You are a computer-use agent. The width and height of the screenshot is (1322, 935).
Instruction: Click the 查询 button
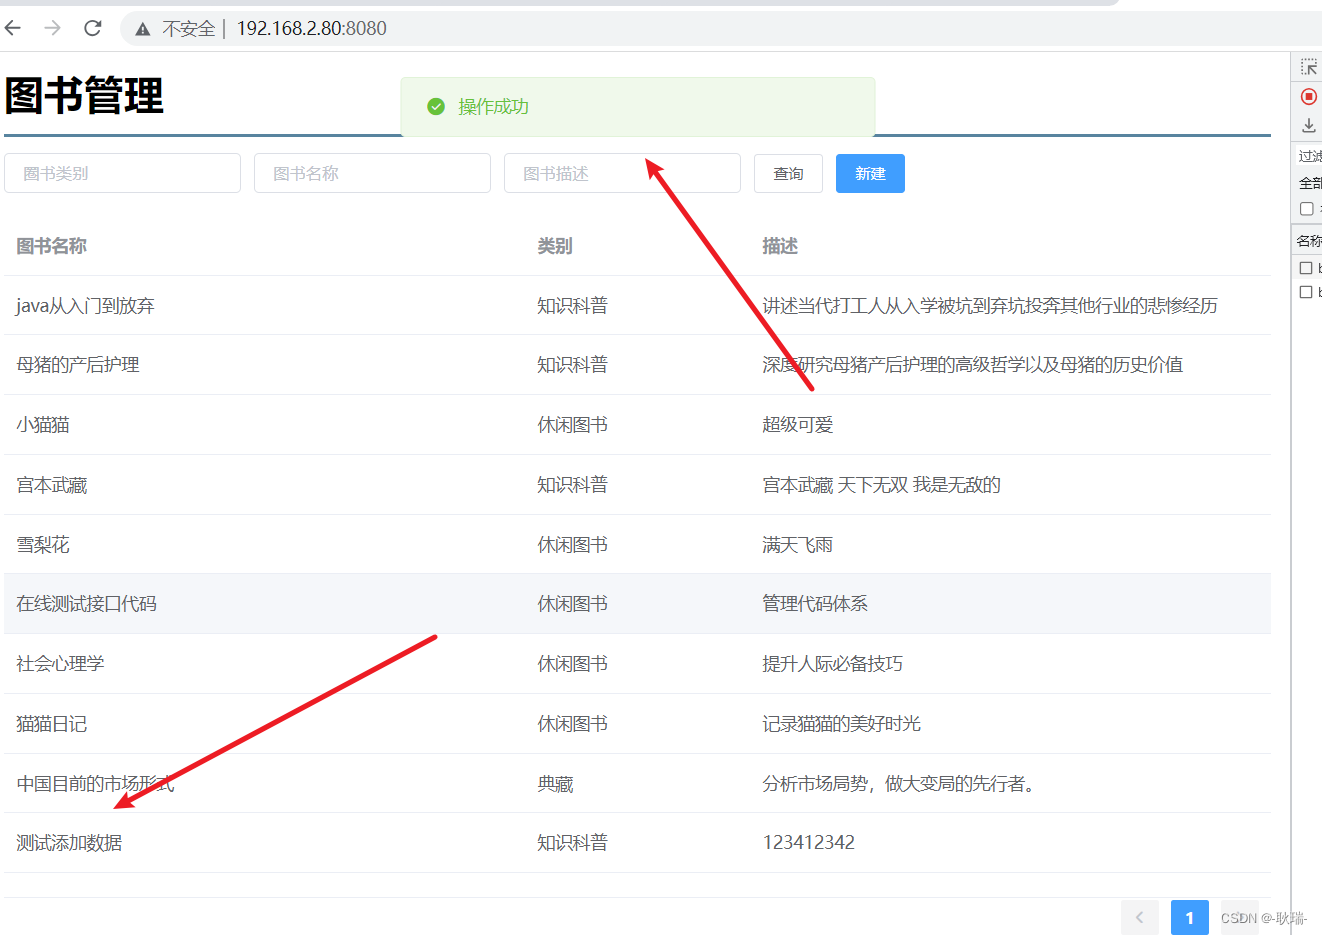point(788,173)
